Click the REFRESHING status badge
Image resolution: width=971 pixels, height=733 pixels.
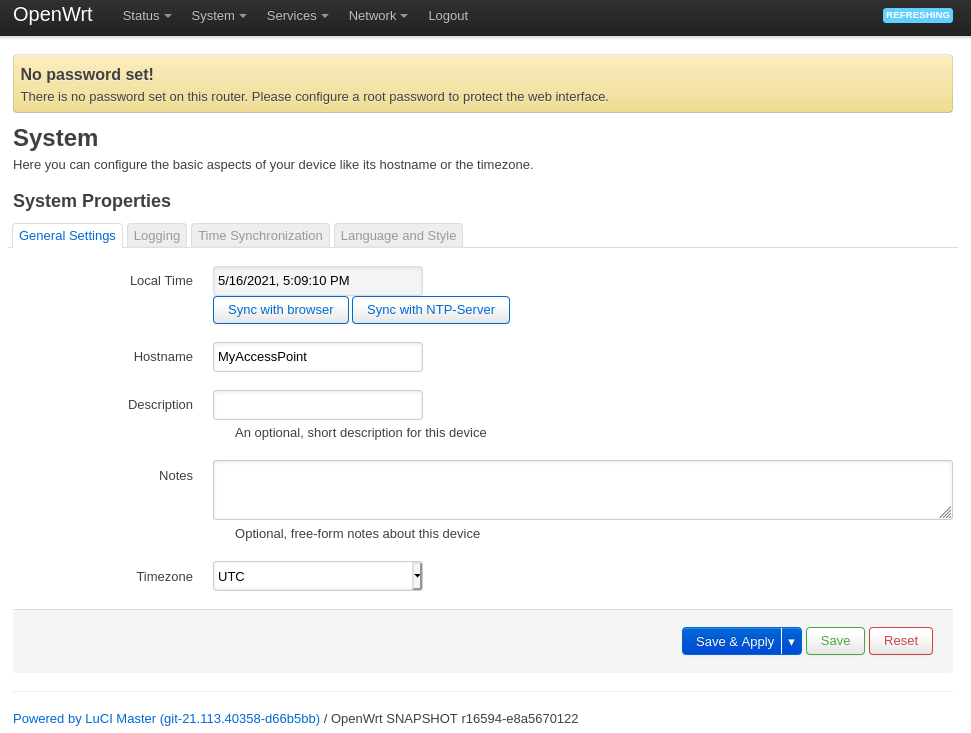pos(917,15)
